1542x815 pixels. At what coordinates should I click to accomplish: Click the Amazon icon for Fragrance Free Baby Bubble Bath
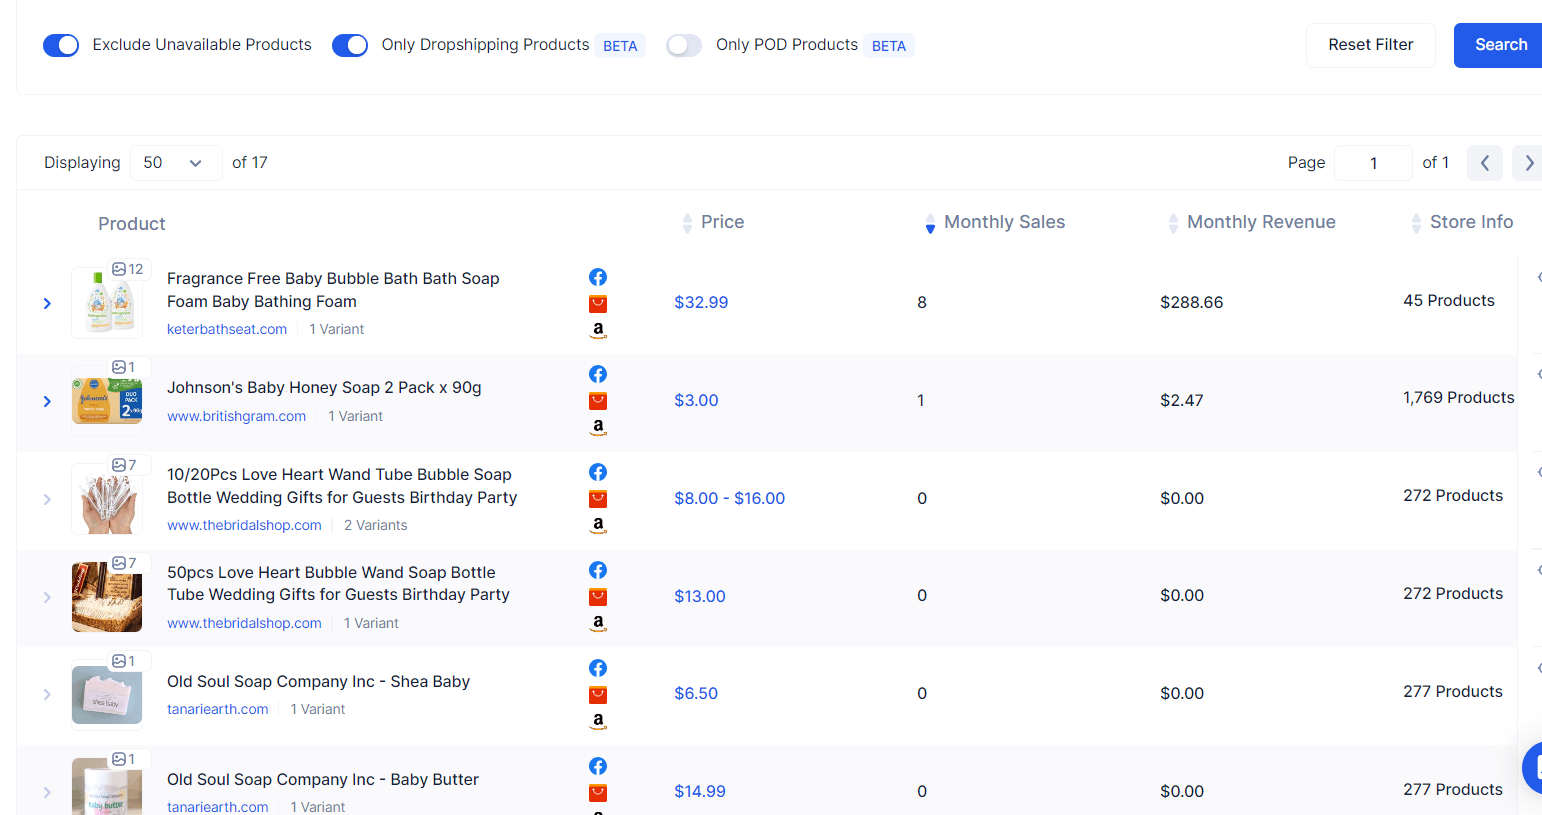(x=597, y=329)
